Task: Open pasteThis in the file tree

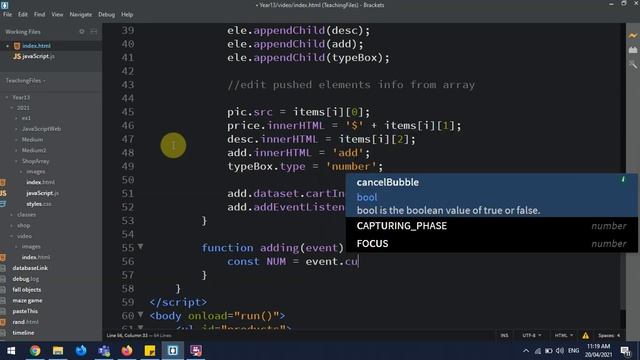Action: pos(25,311)
